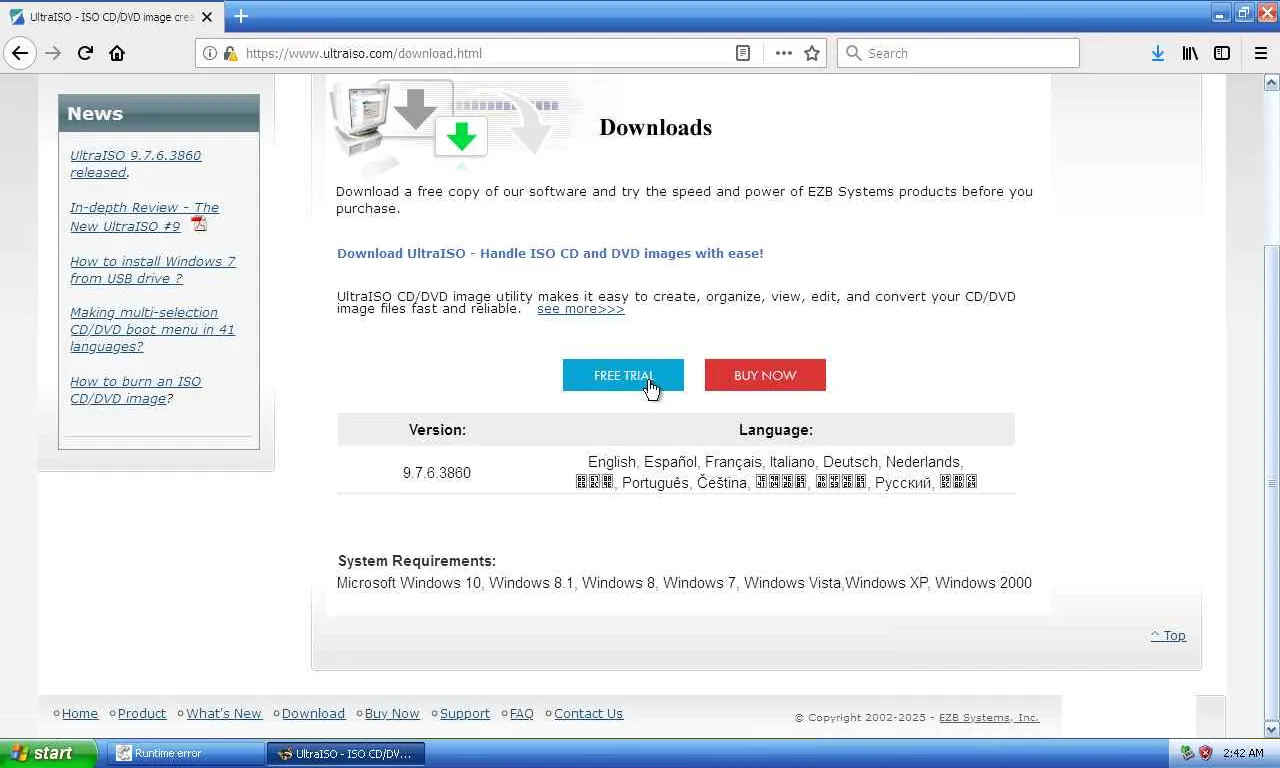The width and height of the screenshot is (1280, 768).
Task: Click 'Windows 2000' in system requirements
Action: [x=983, y=583]
